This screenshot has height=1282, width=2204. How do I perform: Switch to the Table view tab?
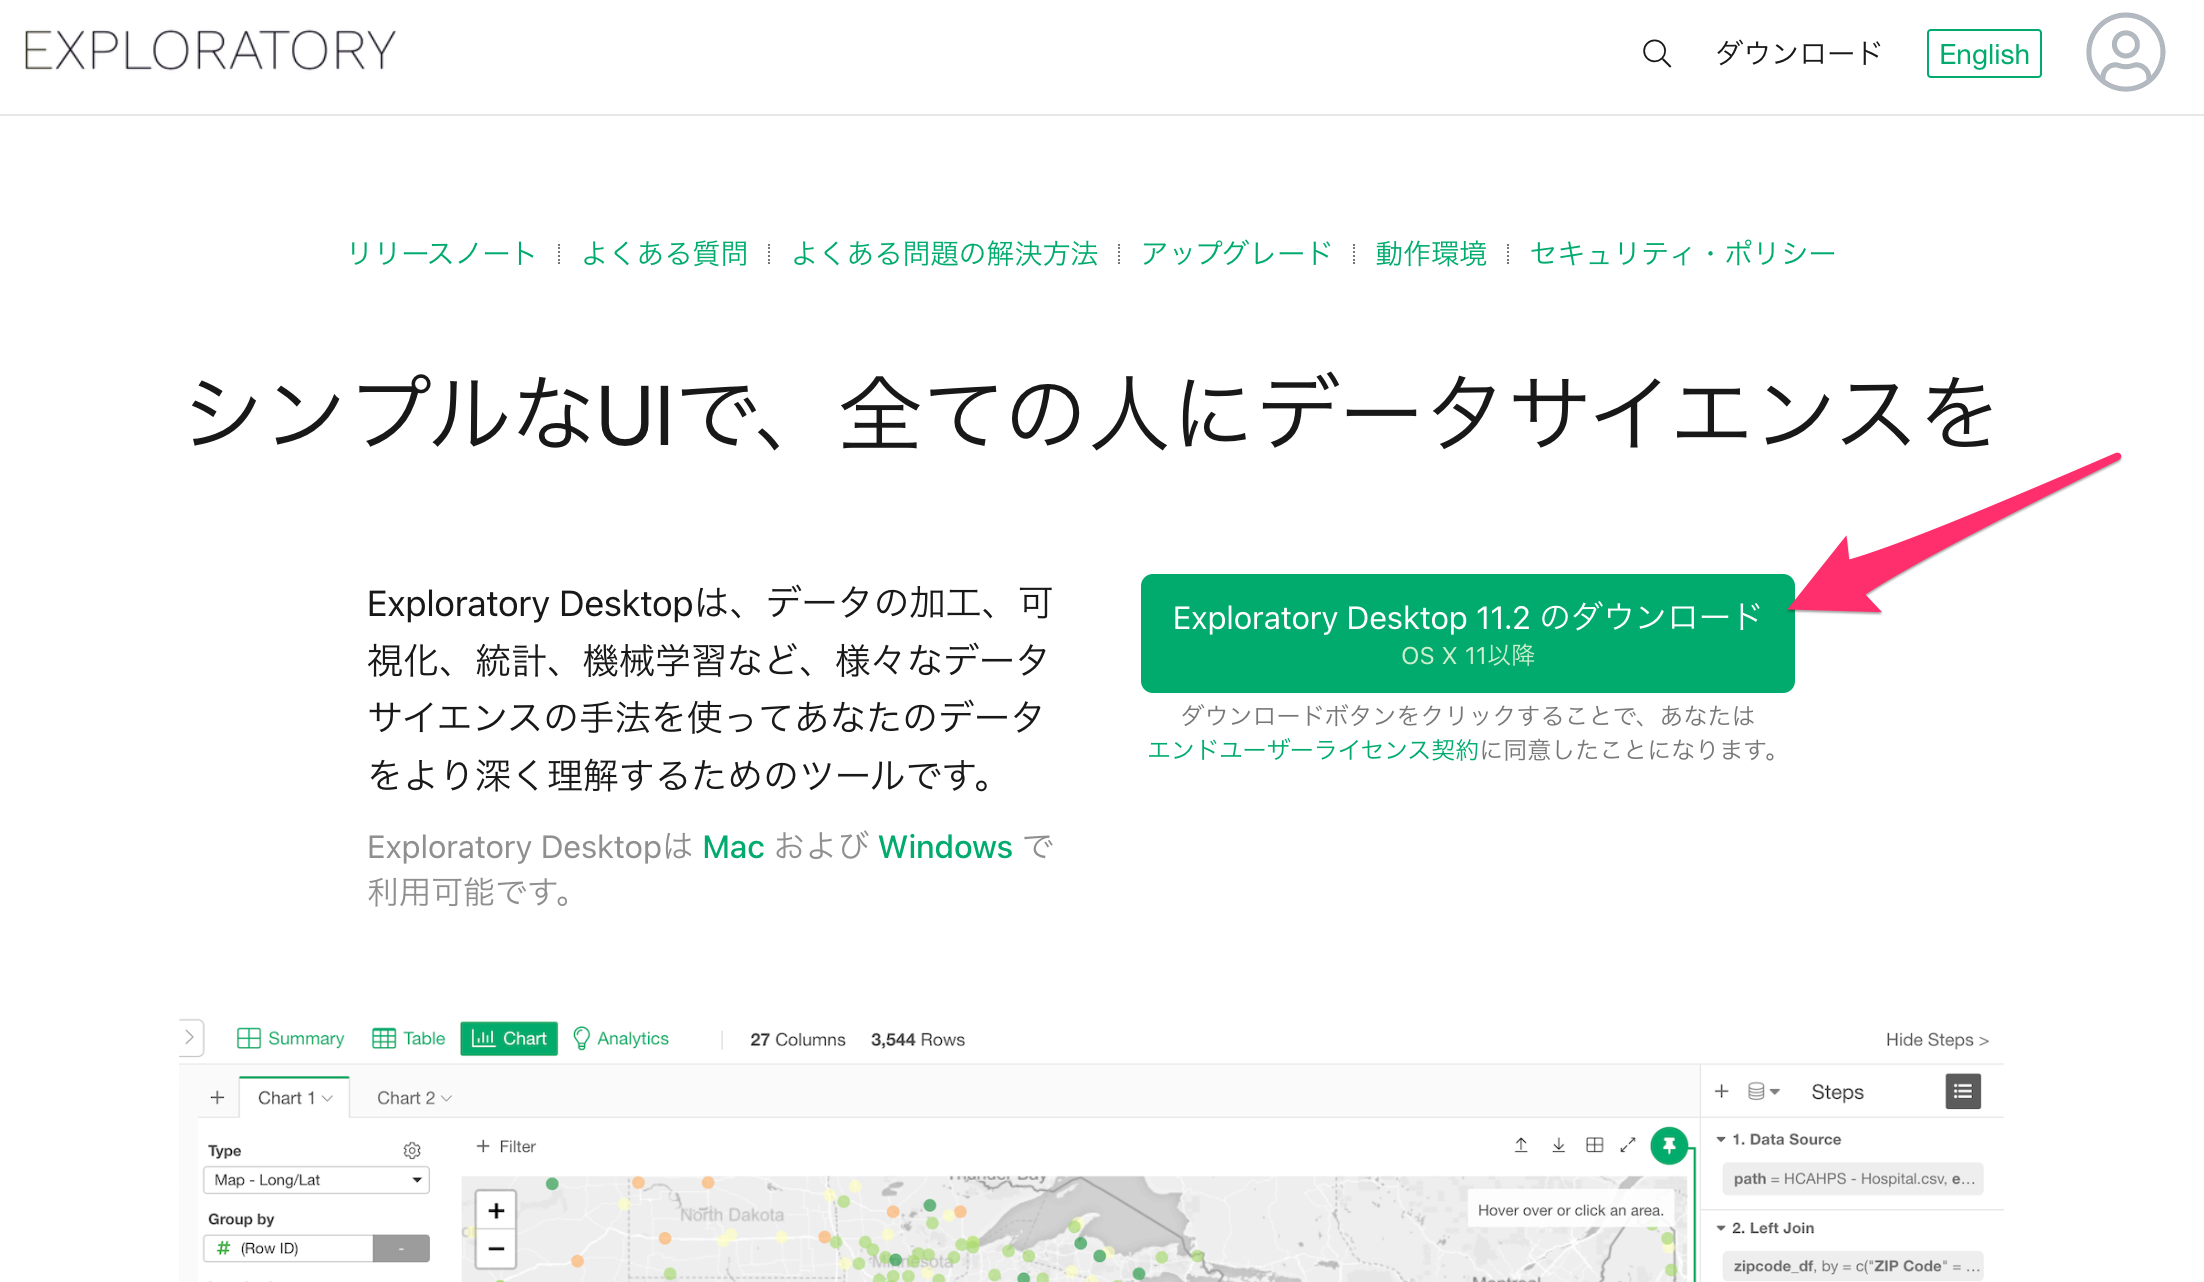click(409, 1038)
